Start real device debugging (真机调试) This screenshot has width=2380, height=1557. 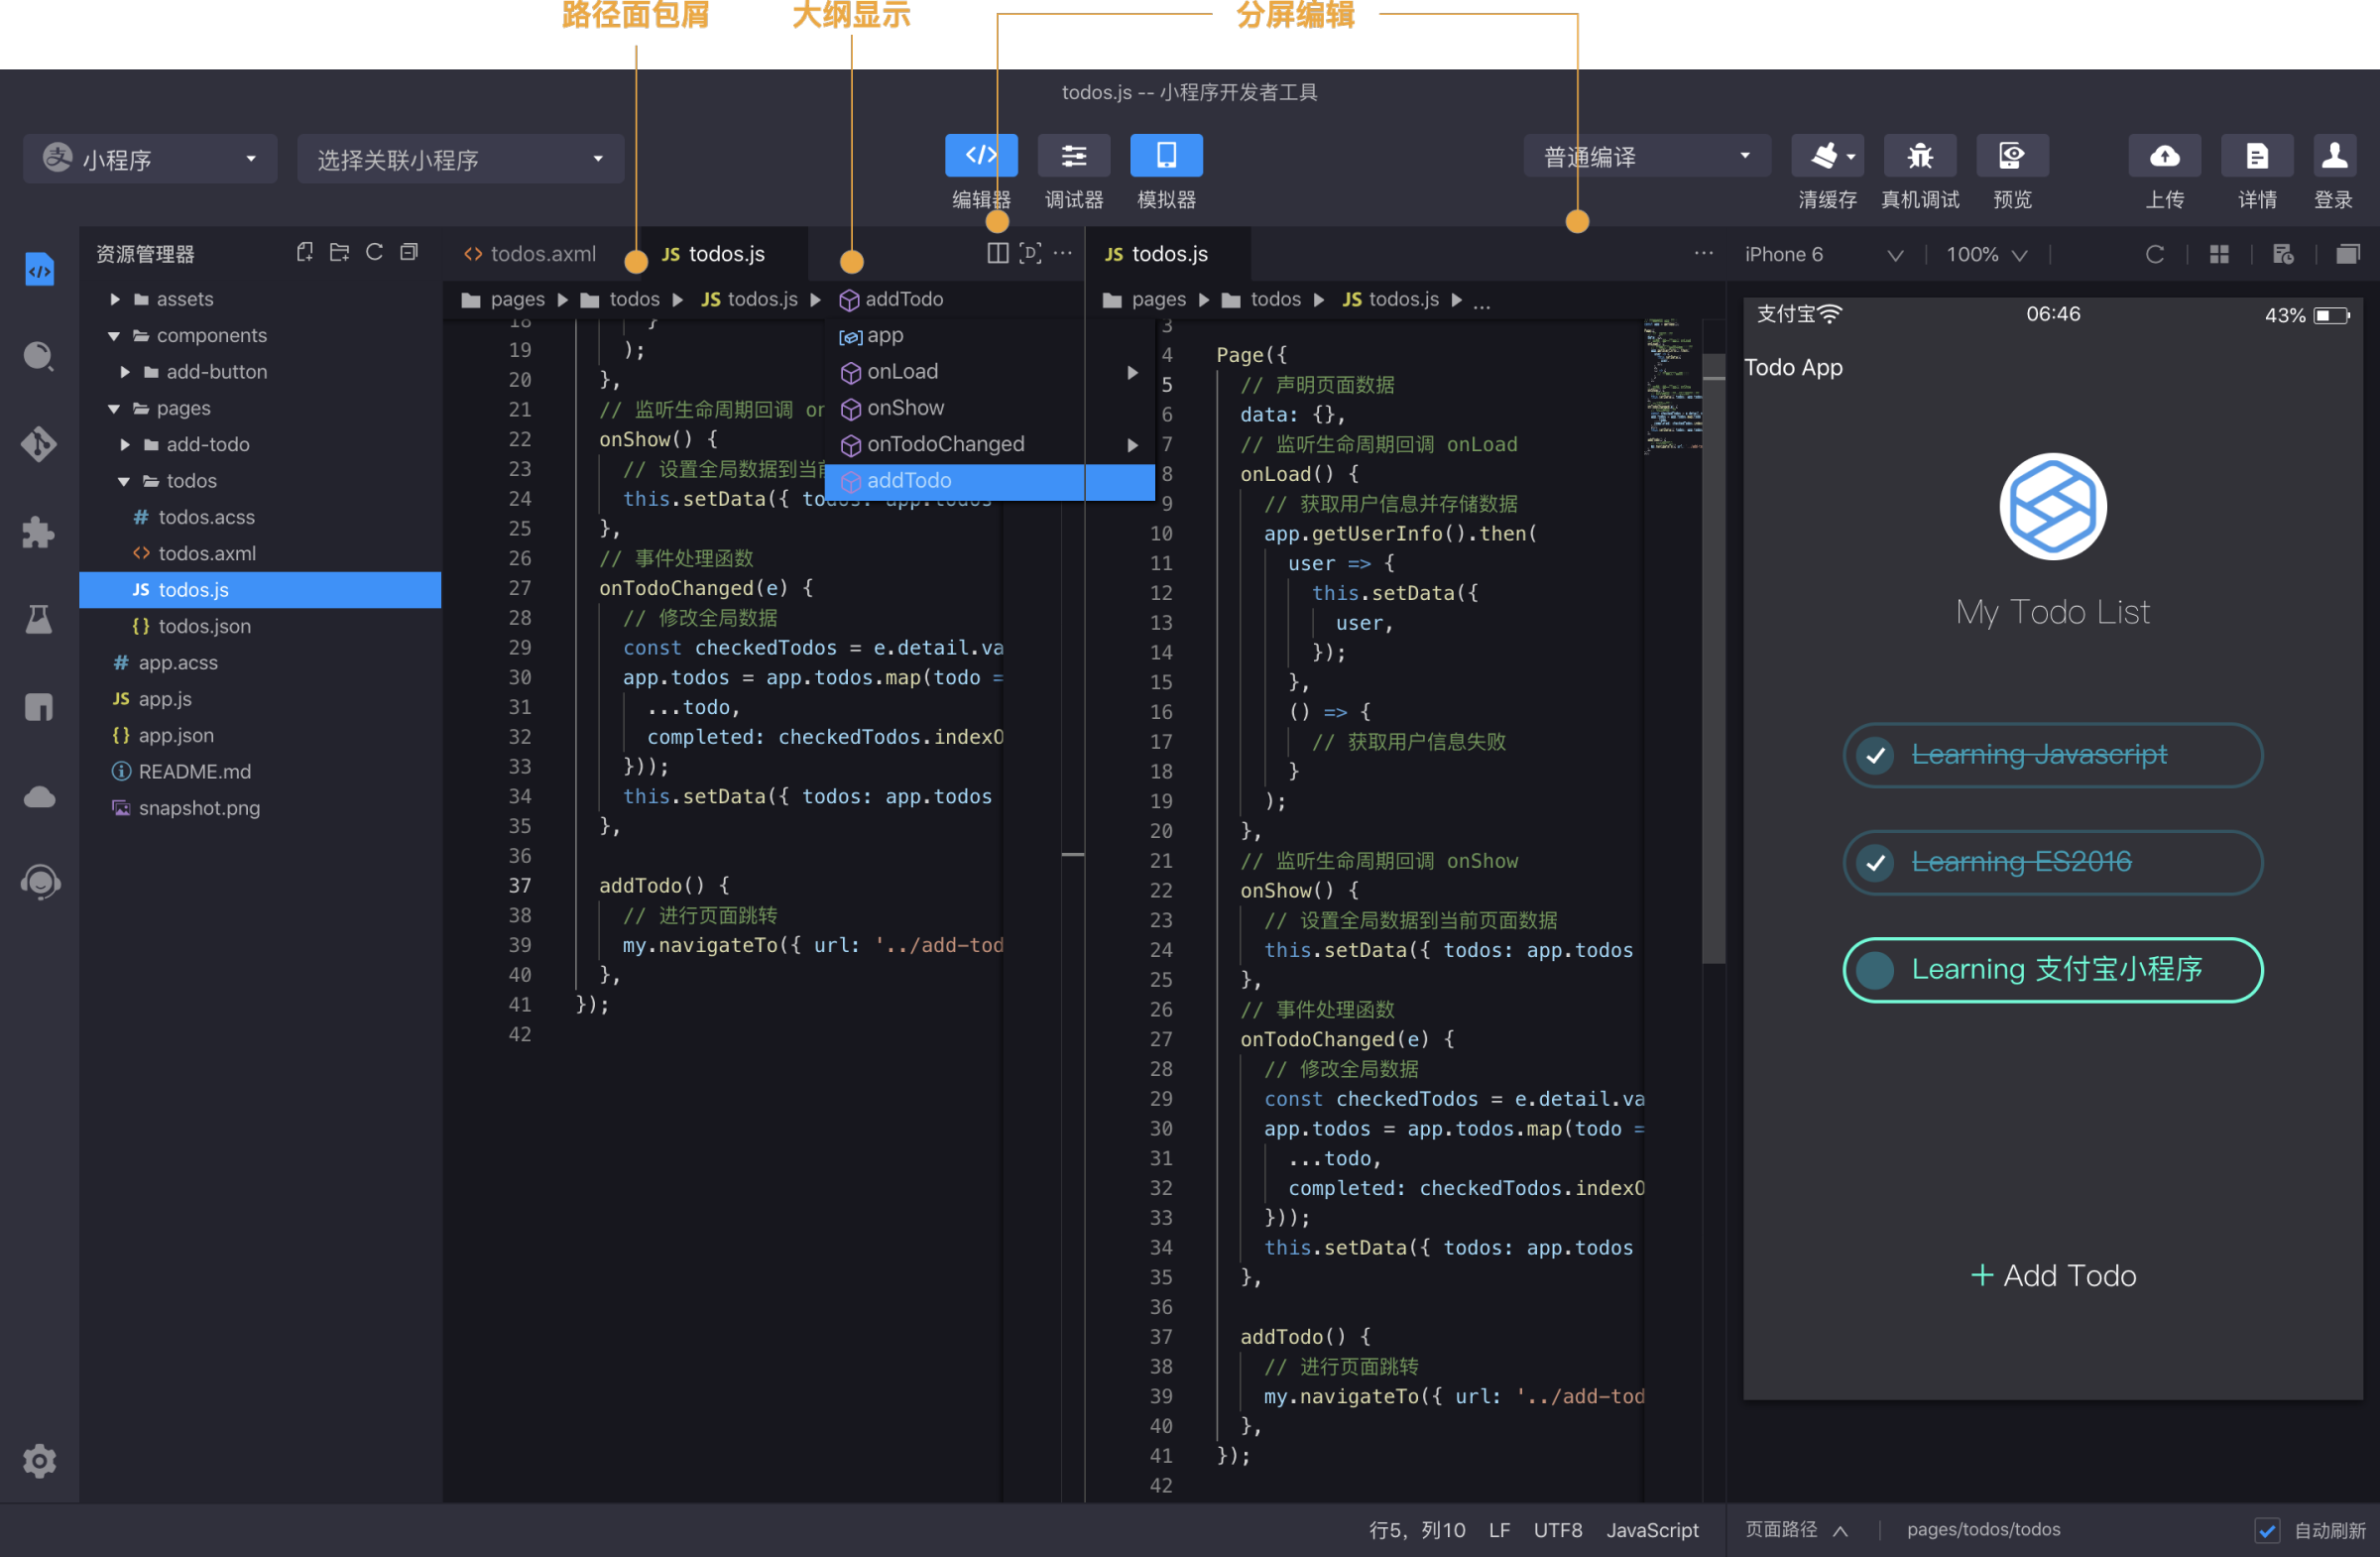point(1919,155)
